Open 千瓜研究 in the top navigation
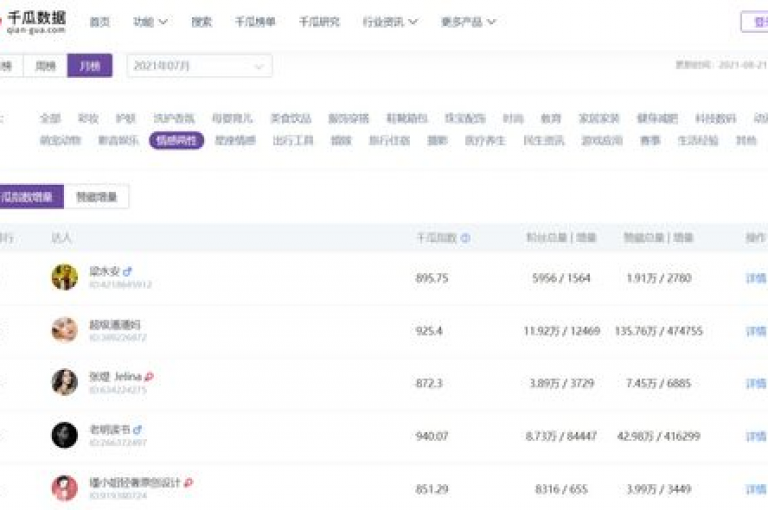 (319, 22)
